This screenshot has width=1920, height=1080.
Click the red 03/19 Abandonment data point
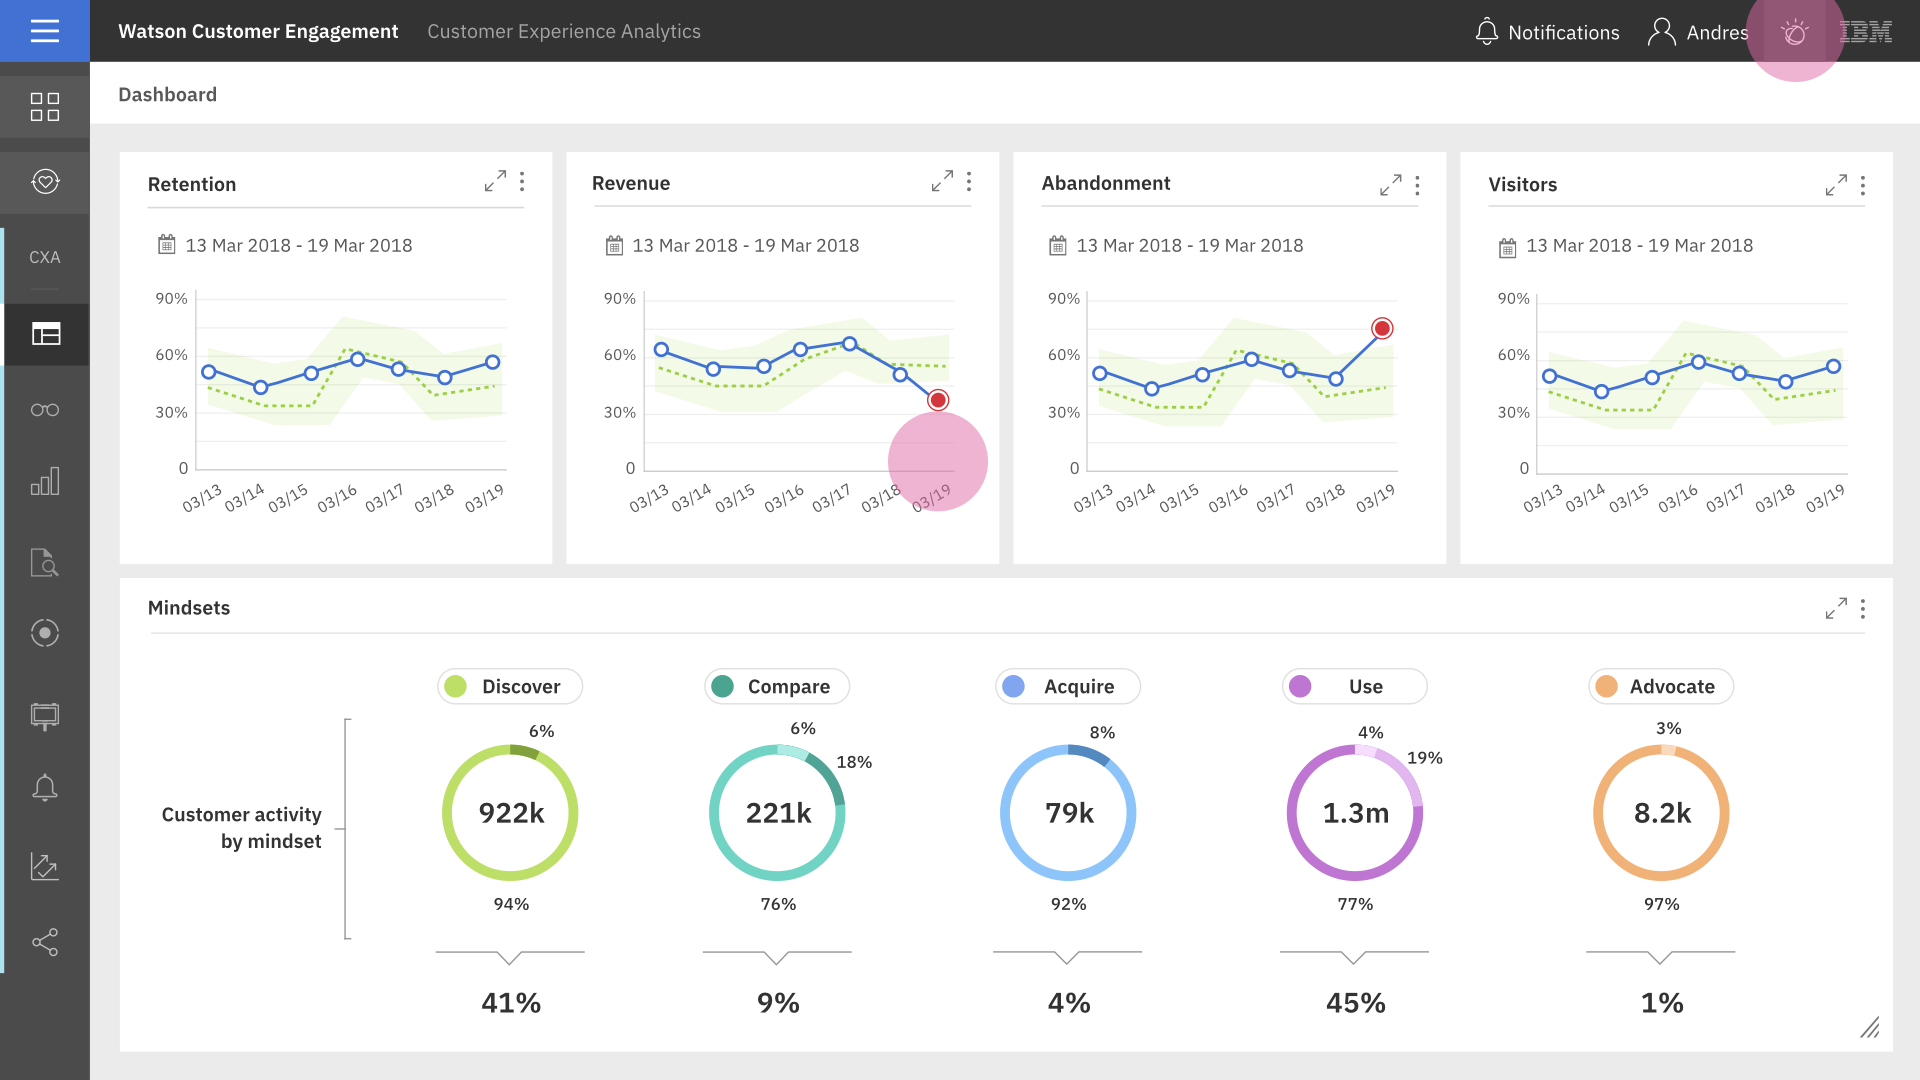[x=1382, y=328]
